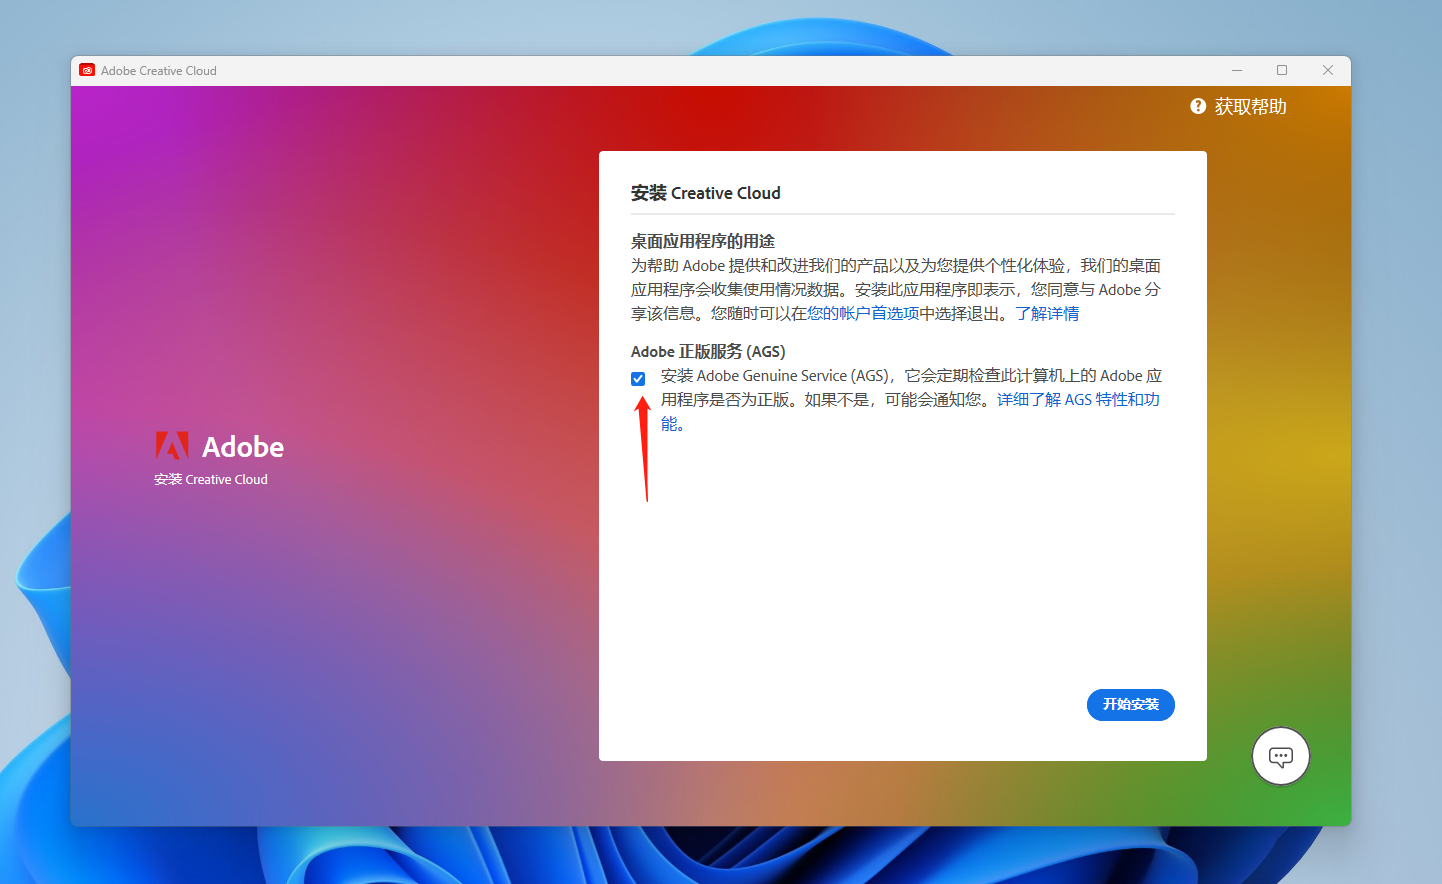Open 详细了解 AGS 特性和功能 link
This screenshot has width=1442, height=884.
pos(1078,400)
